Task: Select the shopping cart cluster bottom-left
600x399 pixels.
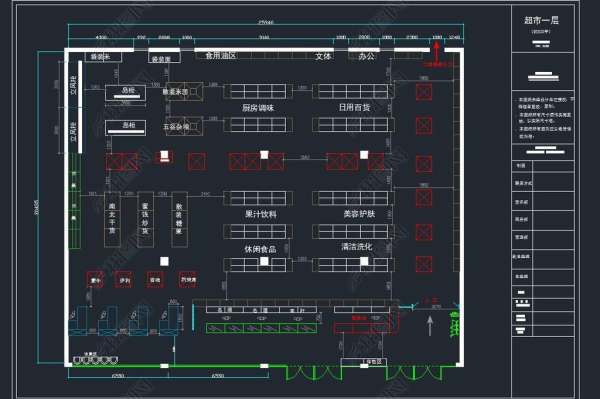Action: coord(95,360)
